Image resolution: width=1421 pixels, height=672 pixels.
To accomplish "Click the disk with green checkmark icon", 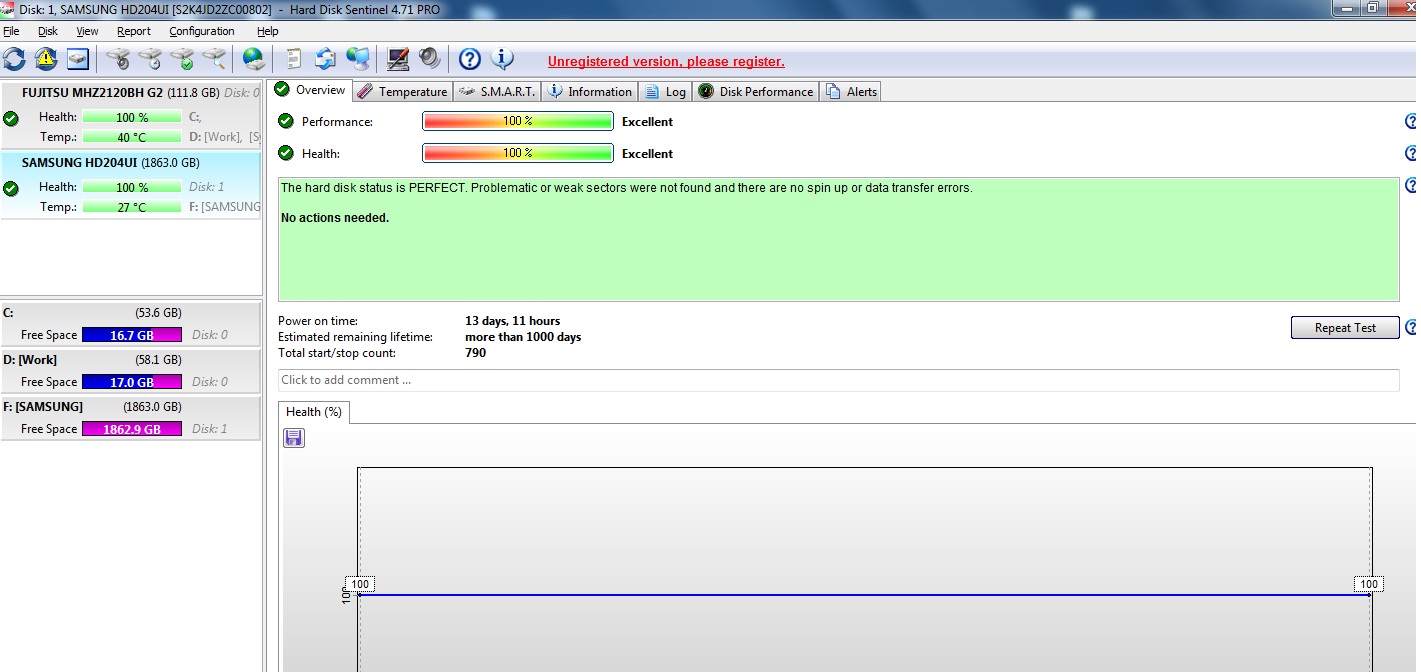I will tap(182, 59).
